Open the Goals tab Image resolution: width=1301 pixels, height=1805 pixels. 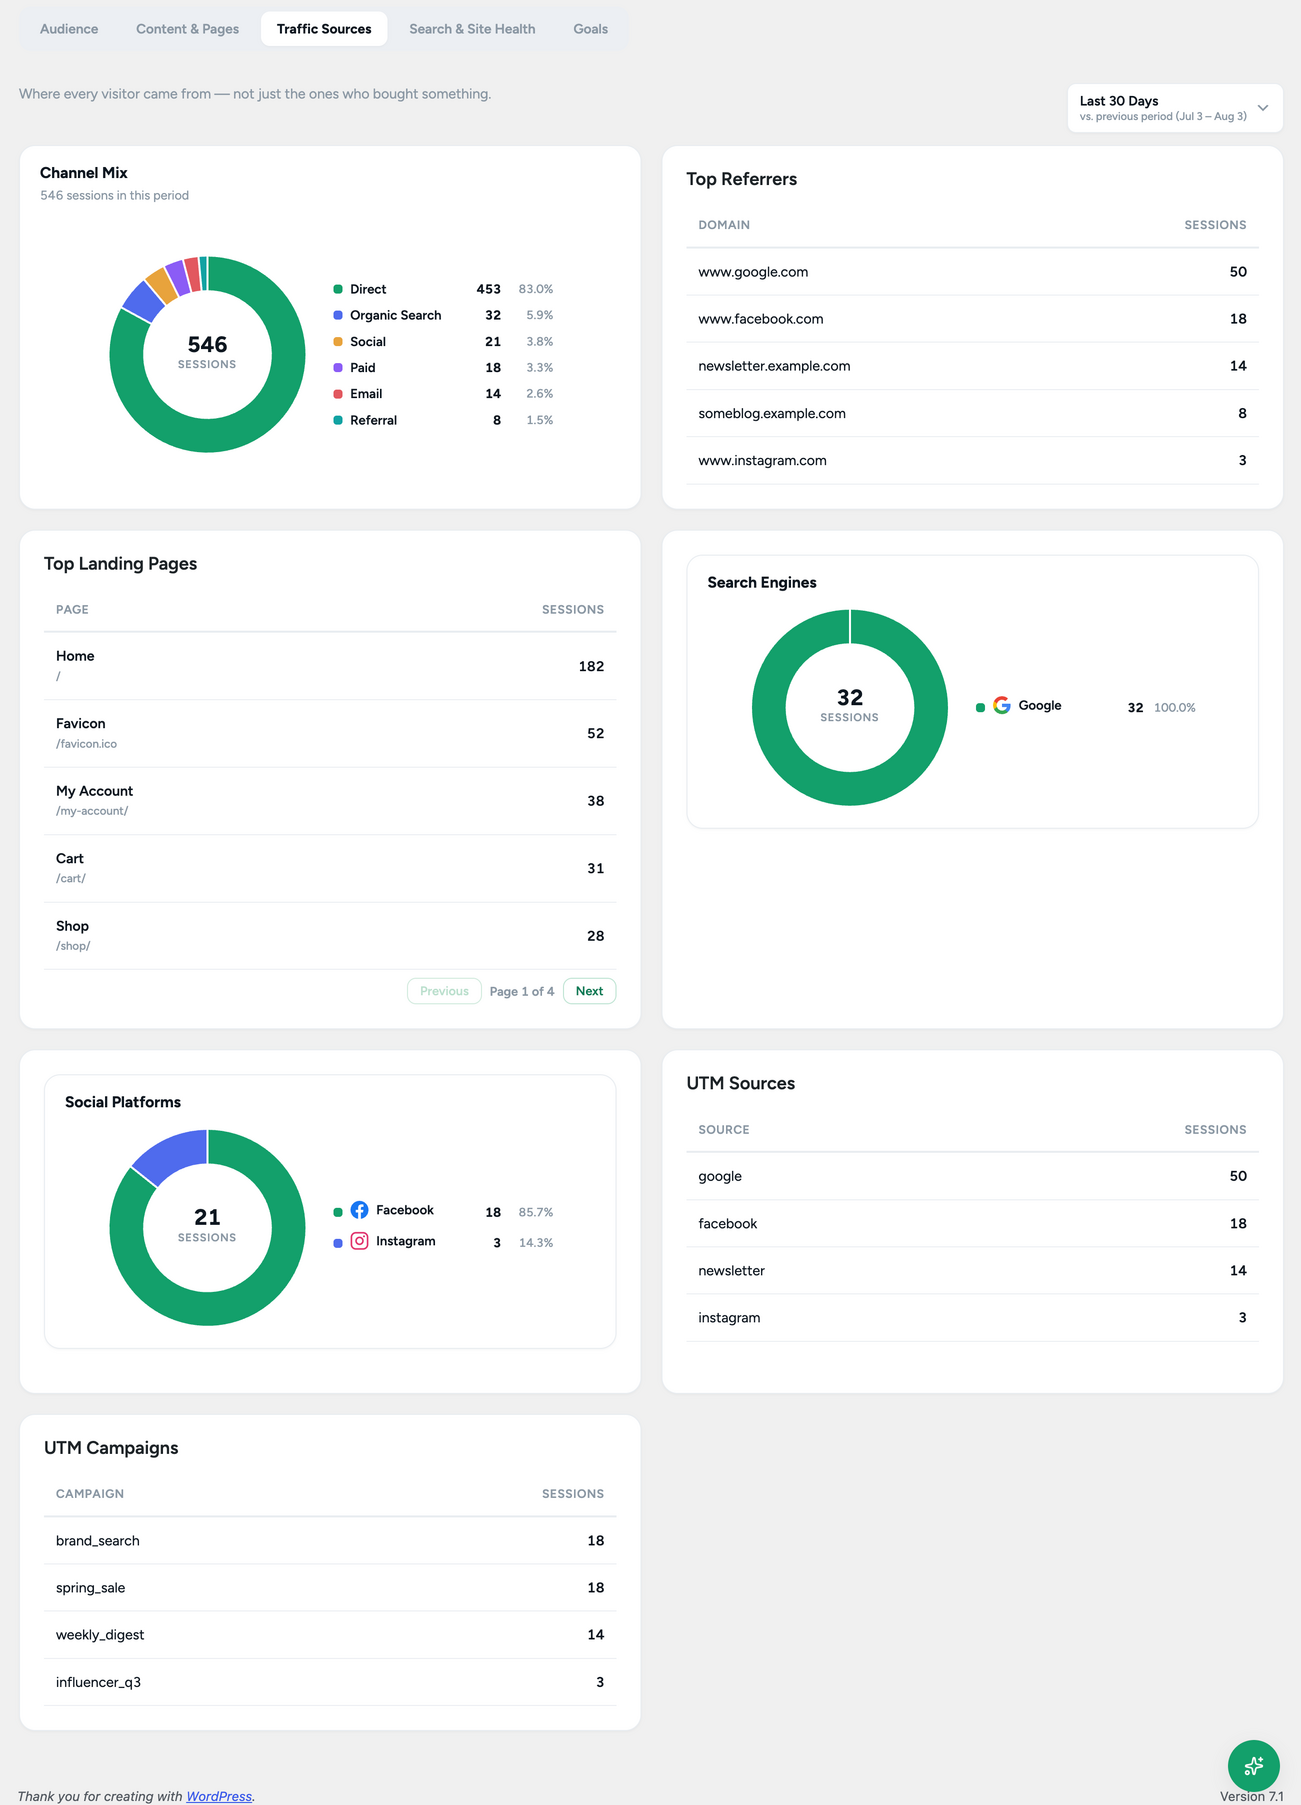click(x=590, y=29)
